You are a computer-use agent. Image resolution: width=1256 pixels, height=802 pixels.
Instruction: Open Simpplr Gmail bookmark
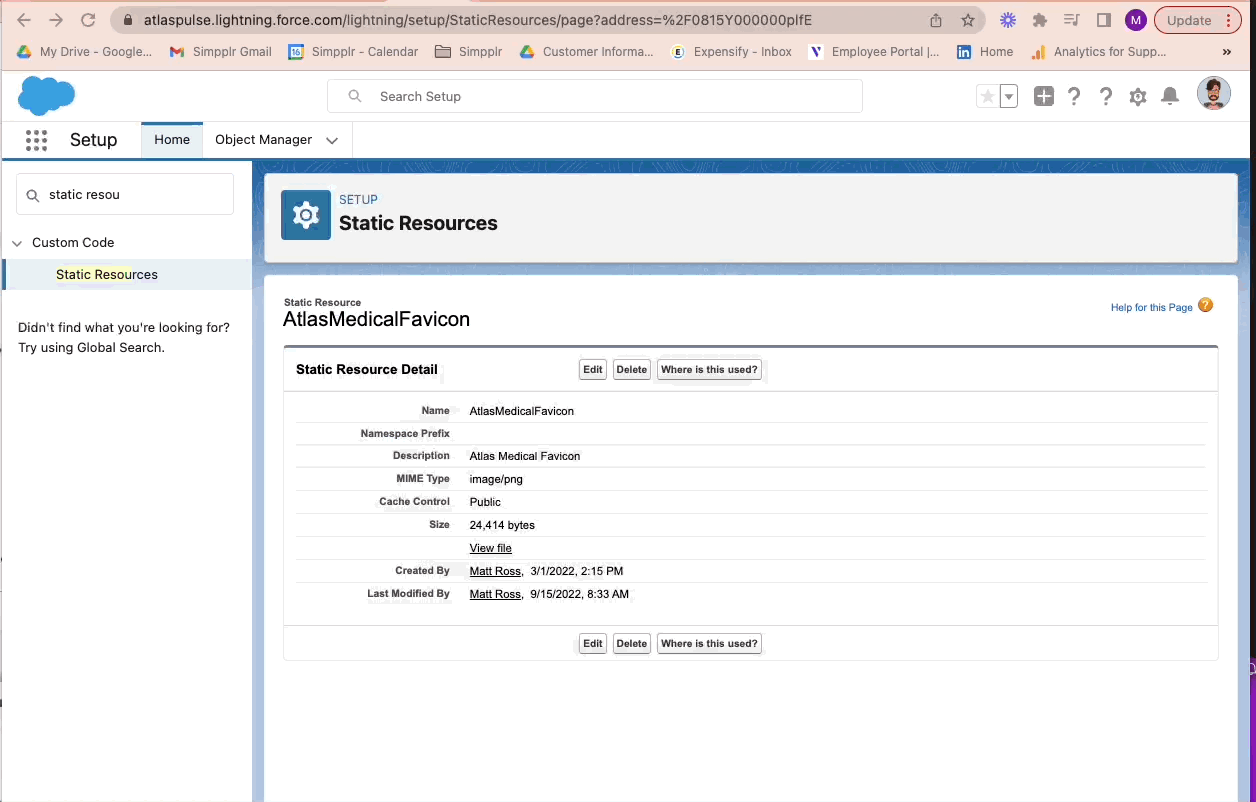220,52
